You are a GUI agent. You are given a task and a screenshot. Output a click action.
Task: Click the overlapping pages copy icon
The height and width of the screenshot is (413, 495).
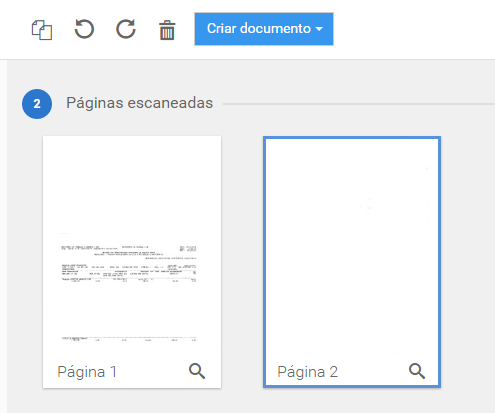42,30
